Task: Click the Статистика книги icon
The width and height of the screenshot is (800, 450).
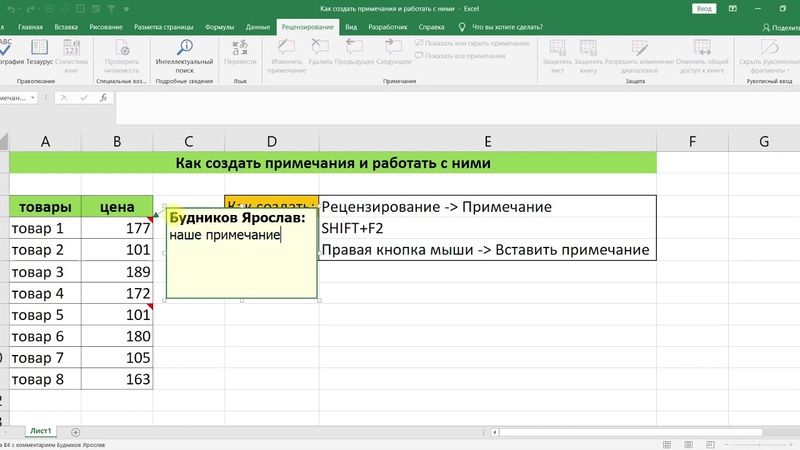Action: coord(71,48)
